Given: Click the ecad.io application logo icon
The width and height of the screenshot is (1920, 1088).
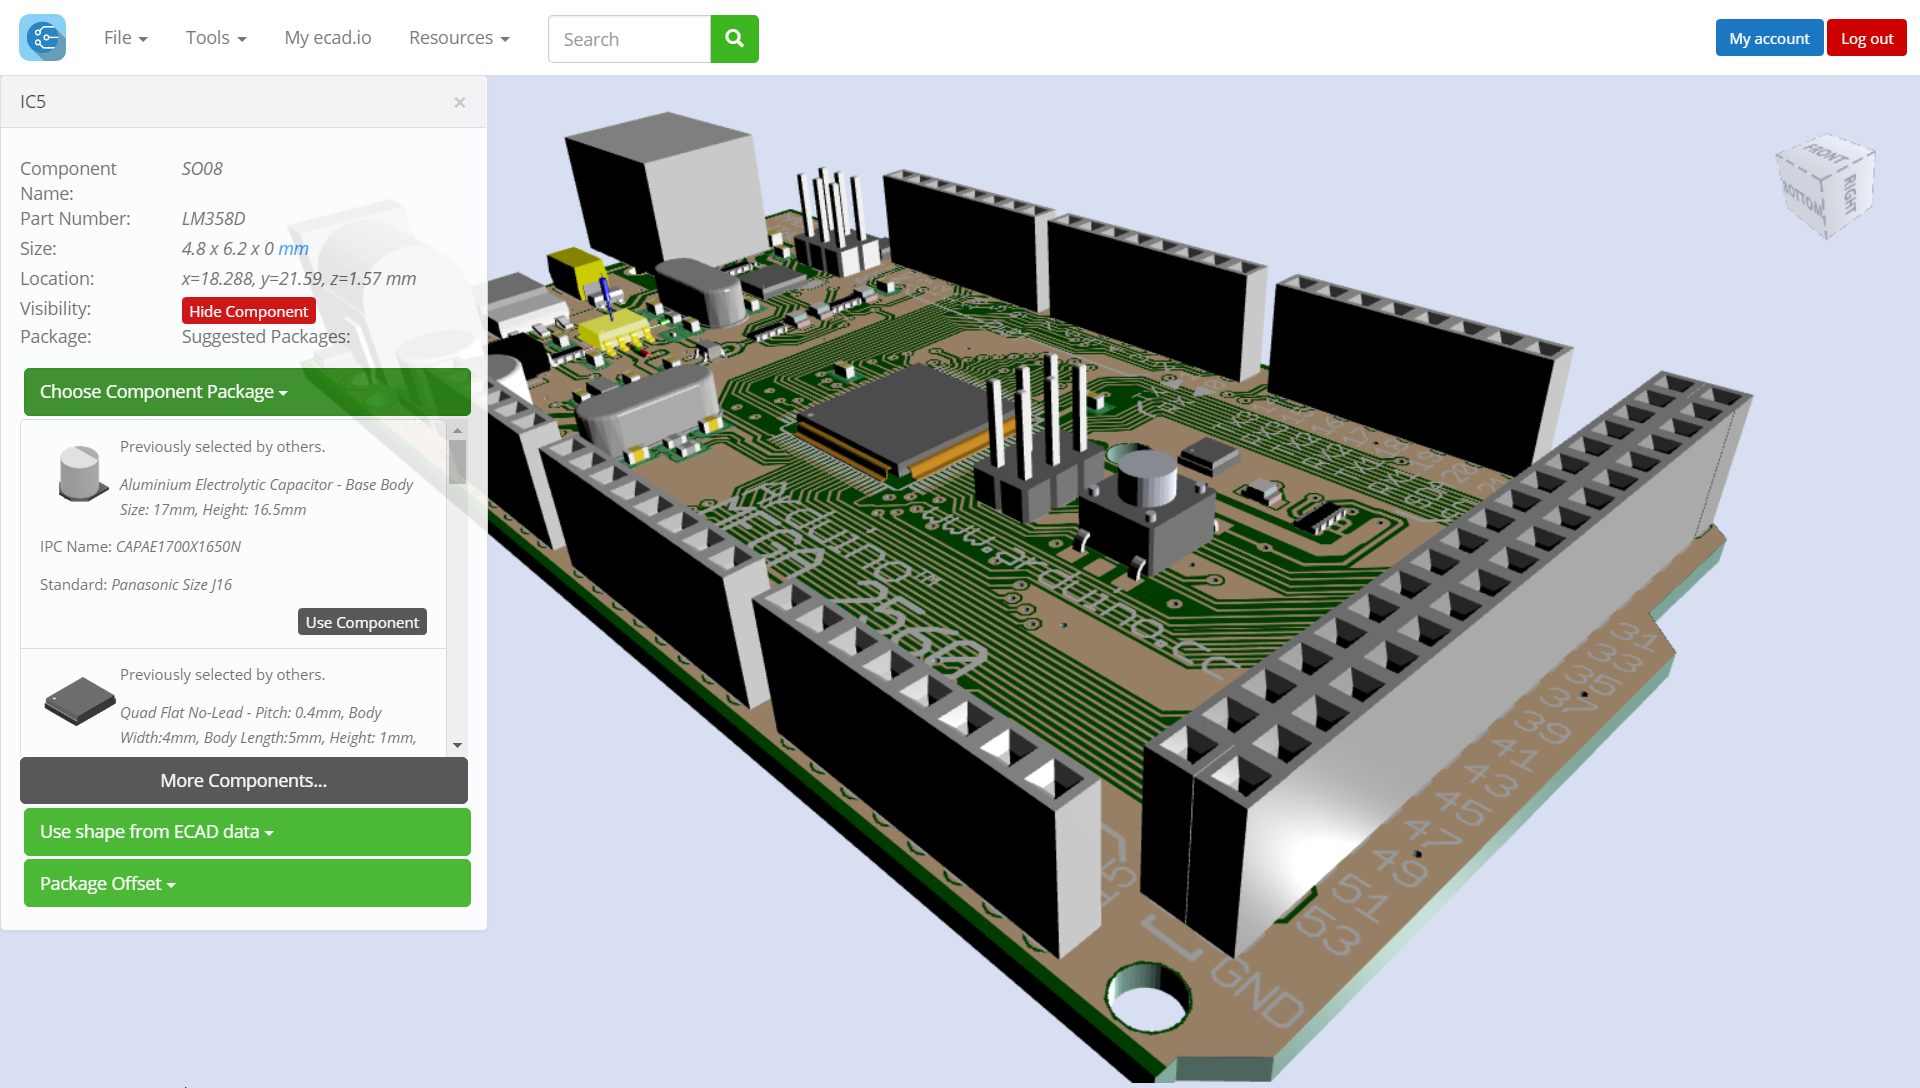Looking at the screenshot, I should pos(42,37).
